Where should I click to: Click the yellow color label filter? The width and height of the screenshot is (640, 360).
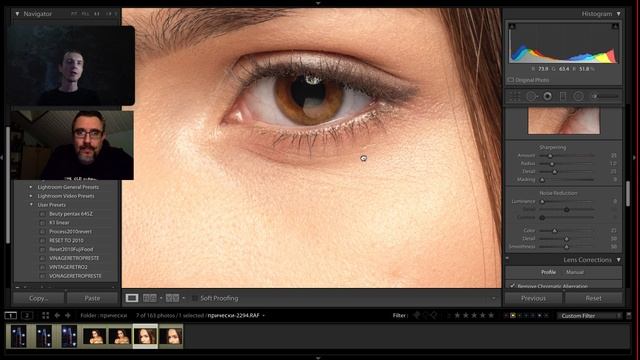(513, 316)
